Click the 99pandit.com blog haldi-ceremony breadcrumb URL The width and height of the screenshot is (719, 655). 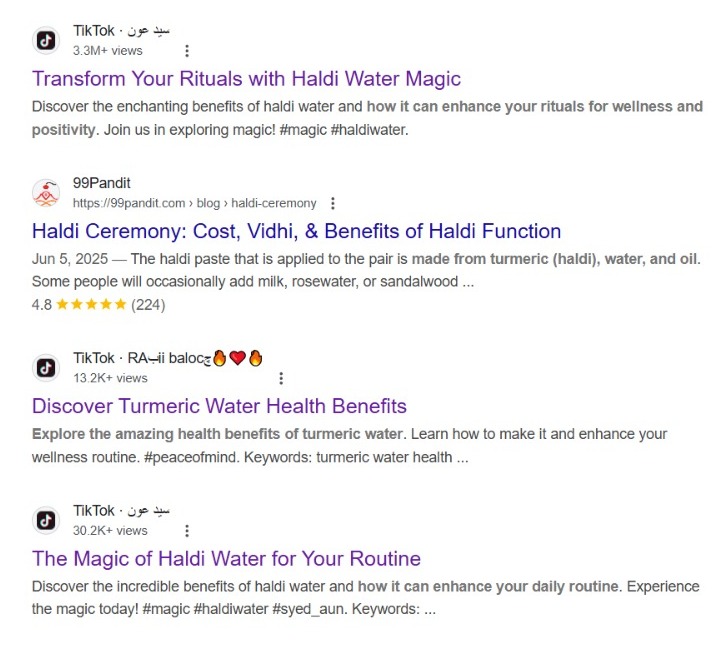[x=195, y=203]
